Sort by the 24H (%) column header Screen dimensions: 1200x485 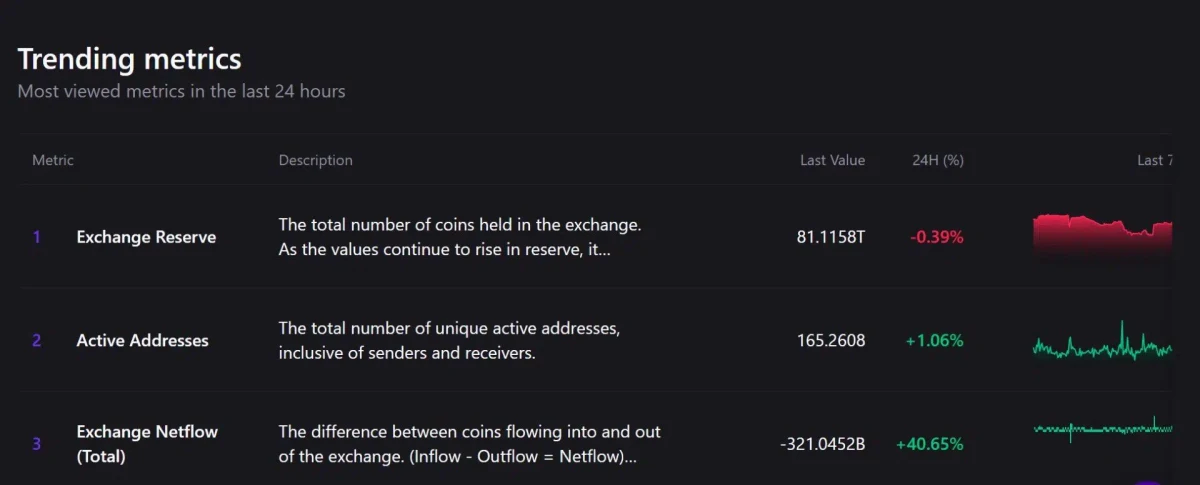[937, 160]
